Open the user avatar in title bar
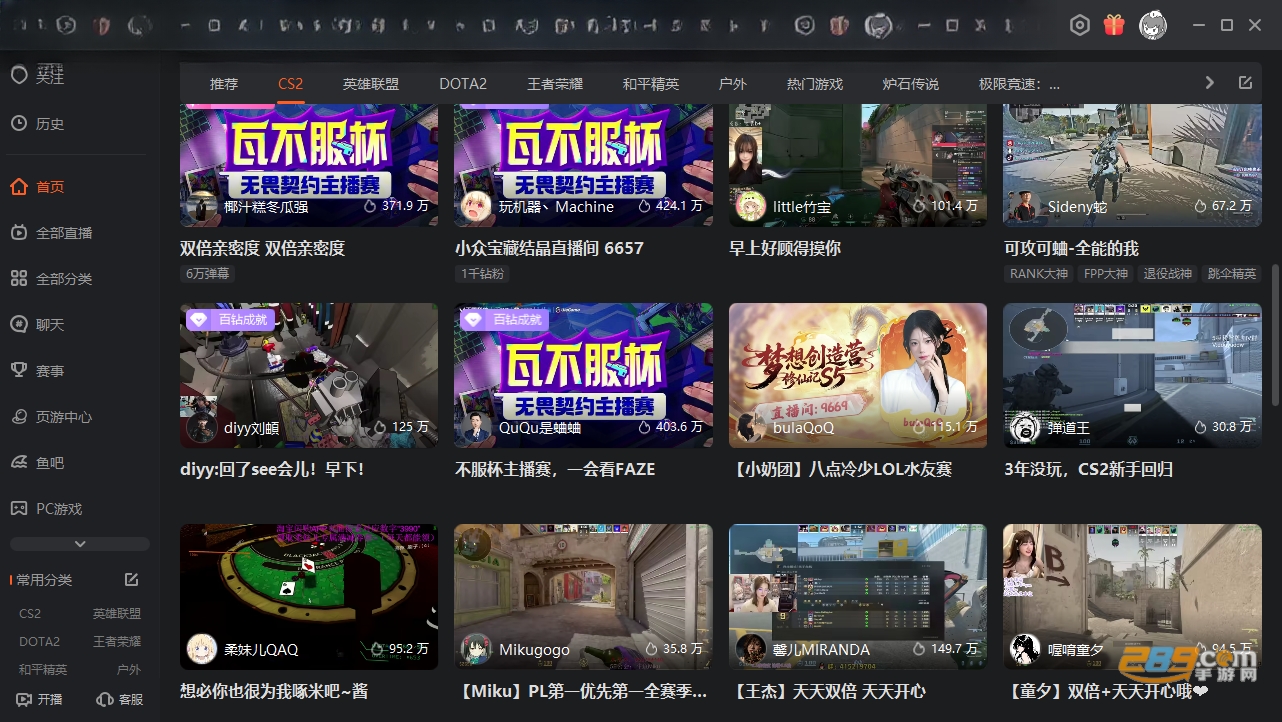 [1153, 25]
